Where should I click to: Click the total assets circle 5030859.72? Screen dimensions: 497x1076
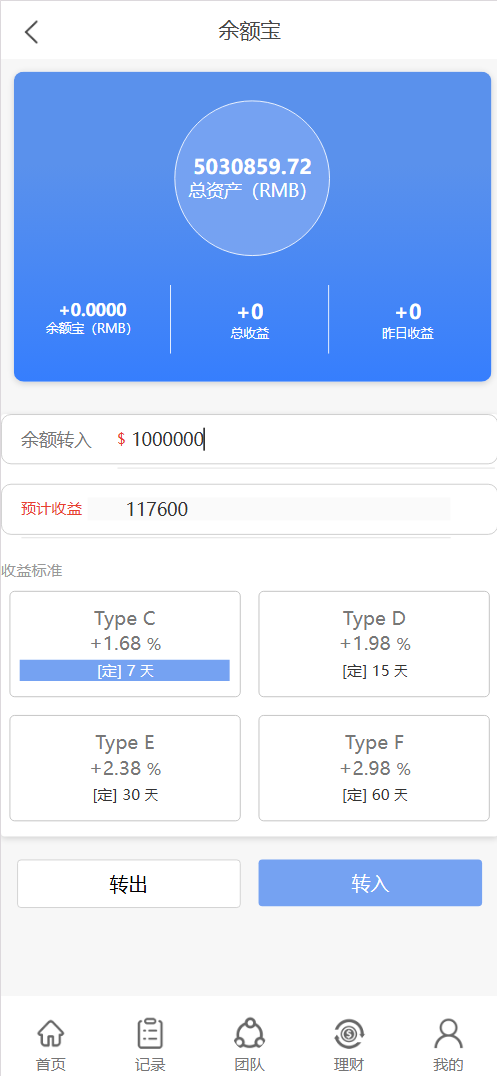point(252,178)
